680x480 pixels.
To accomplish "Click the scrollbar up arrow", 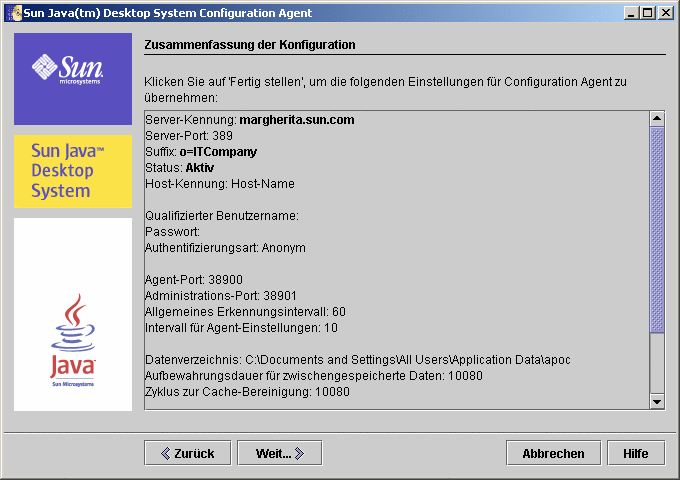I will click(657, 118).
